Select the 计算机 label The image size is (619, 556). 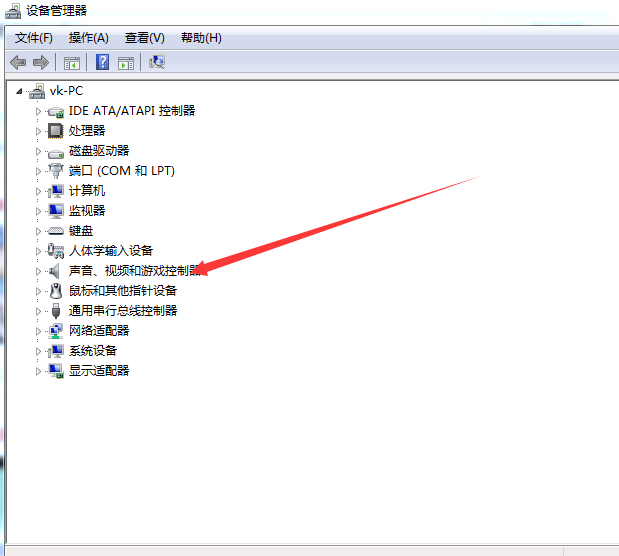point(87,191)
